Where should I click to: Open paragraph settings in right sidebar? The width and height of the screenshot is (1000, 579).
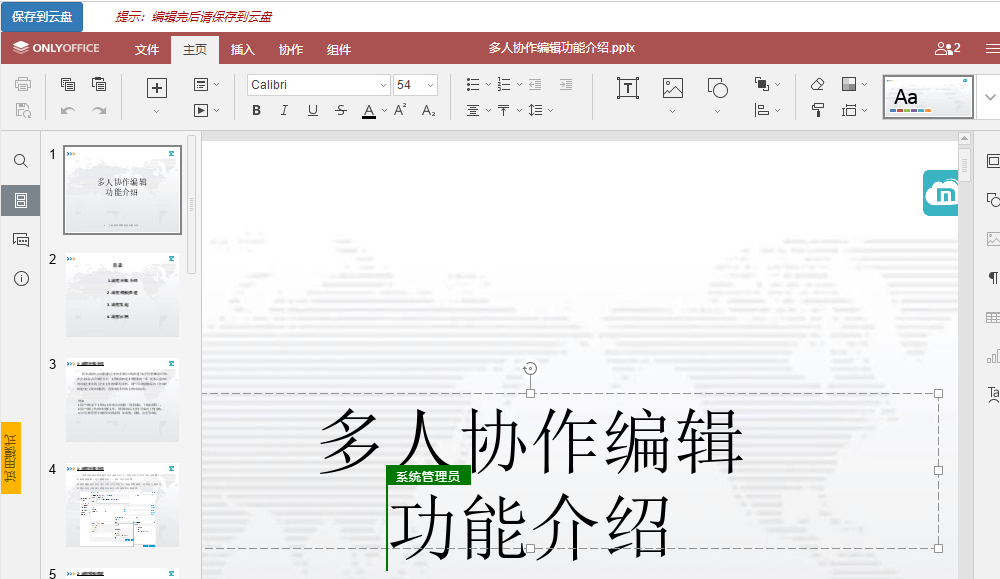[992, 277]
